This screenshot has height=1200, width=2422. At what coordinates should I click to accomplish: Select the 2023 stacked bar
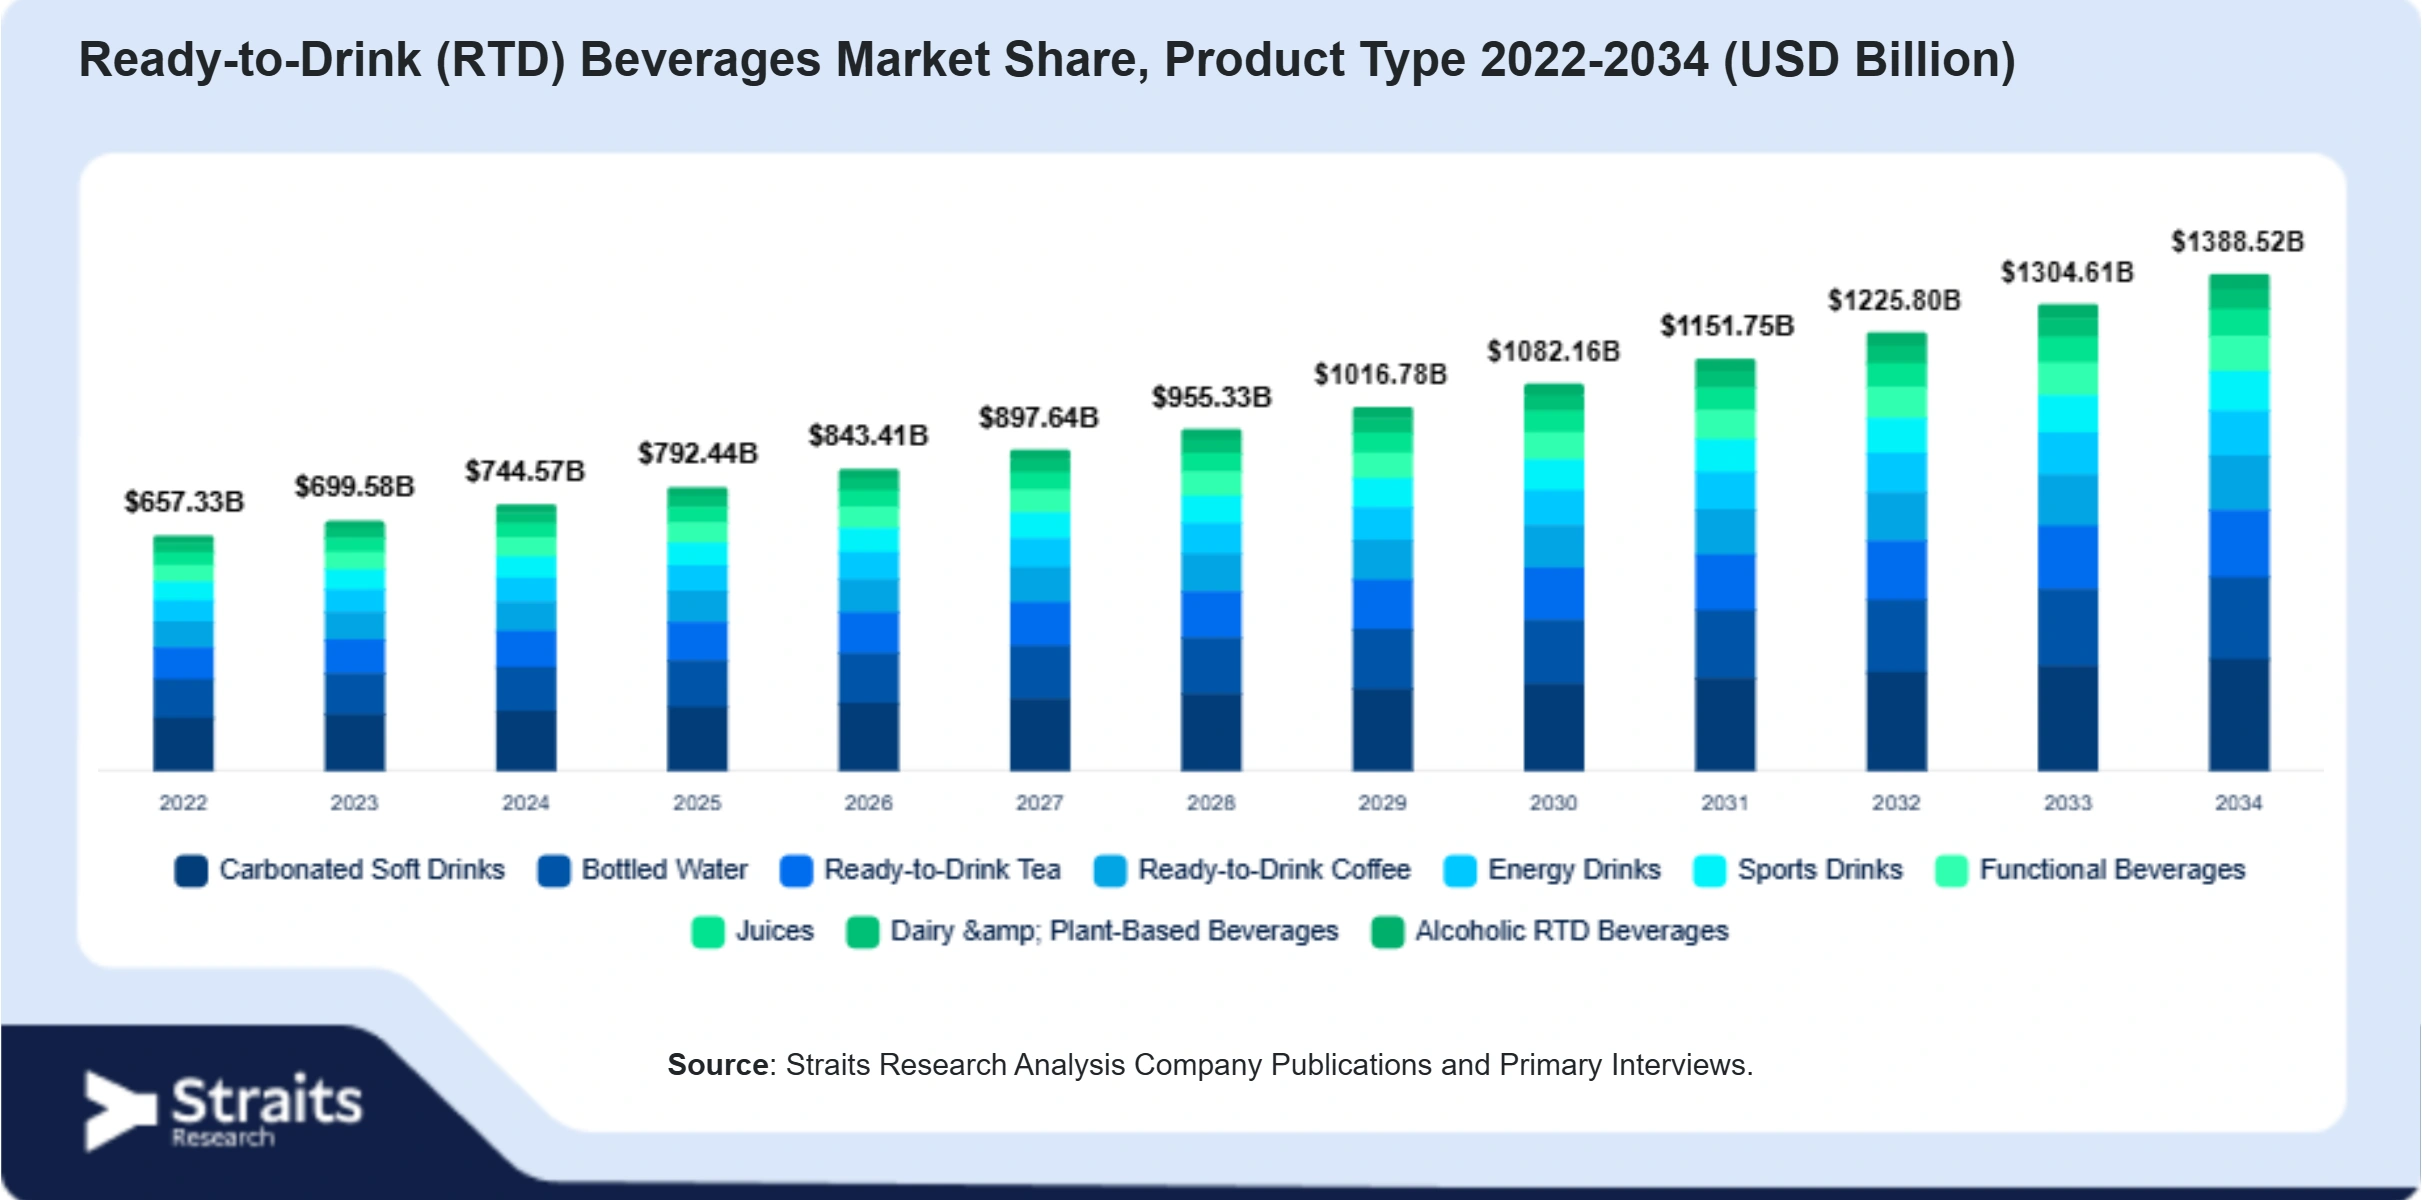click(354, 646)
